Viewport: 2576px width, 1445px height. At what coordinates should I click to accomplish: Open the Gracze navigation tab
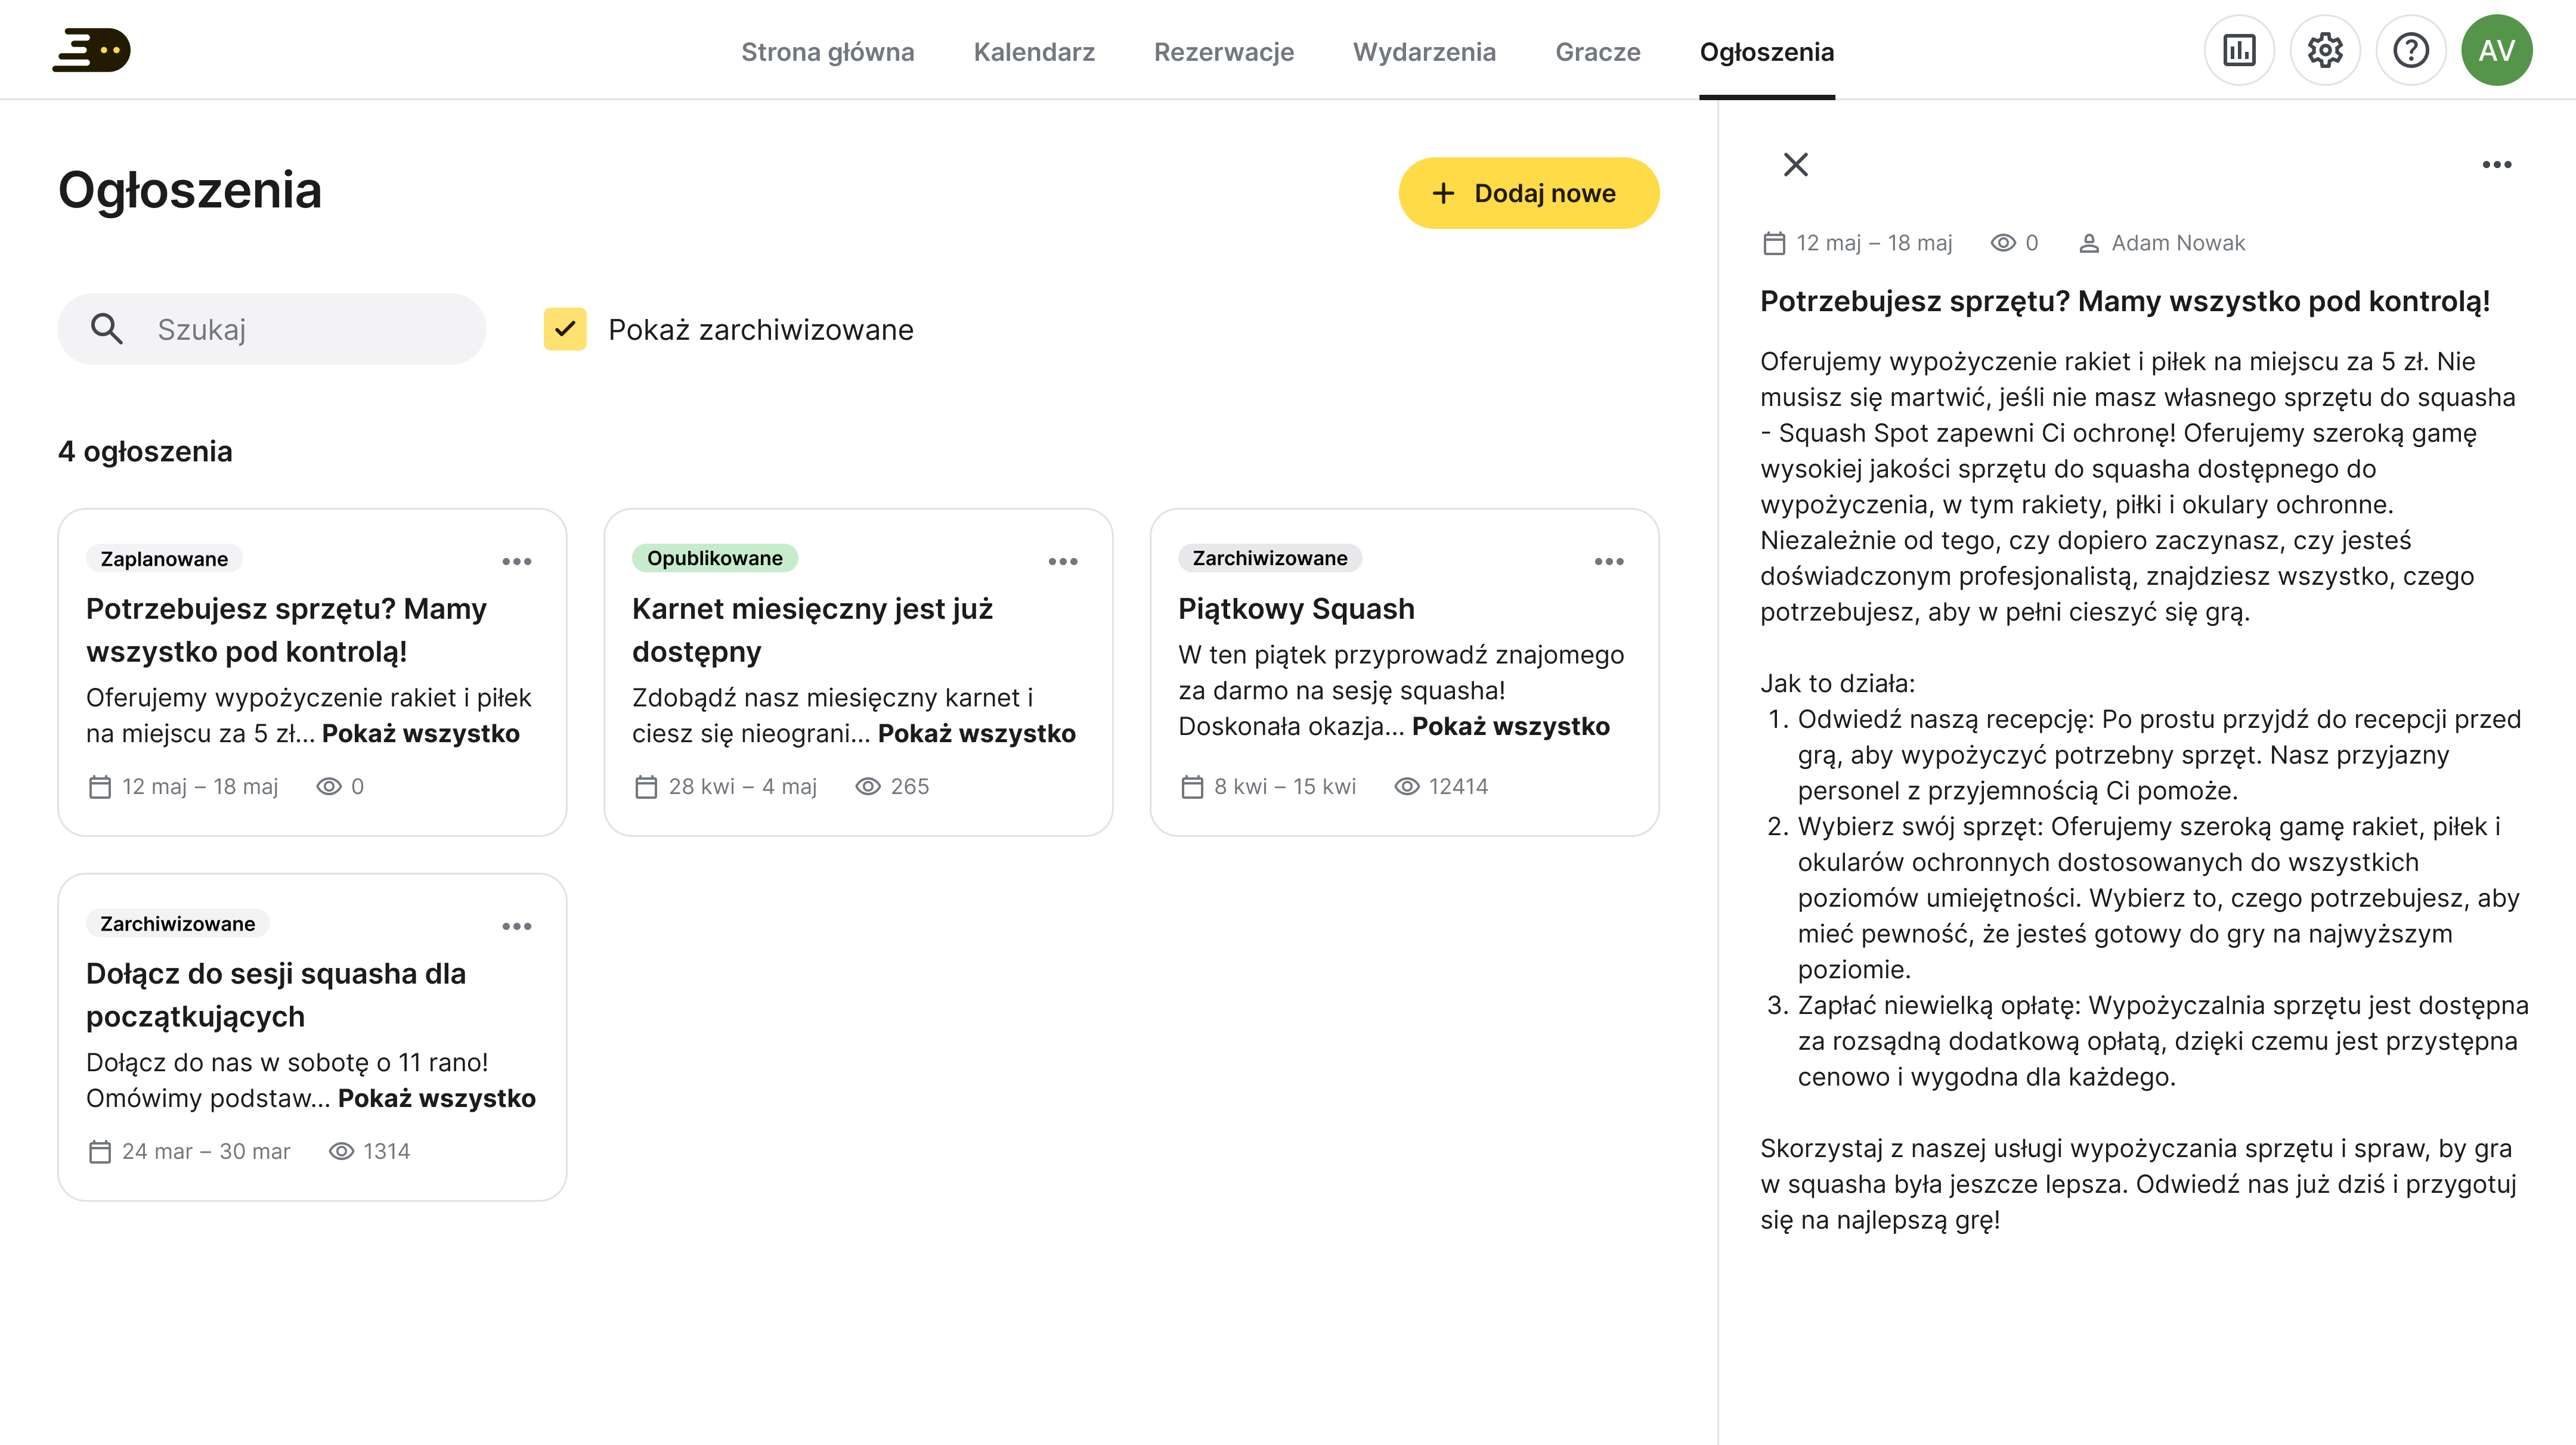(x=1597, y=52)
